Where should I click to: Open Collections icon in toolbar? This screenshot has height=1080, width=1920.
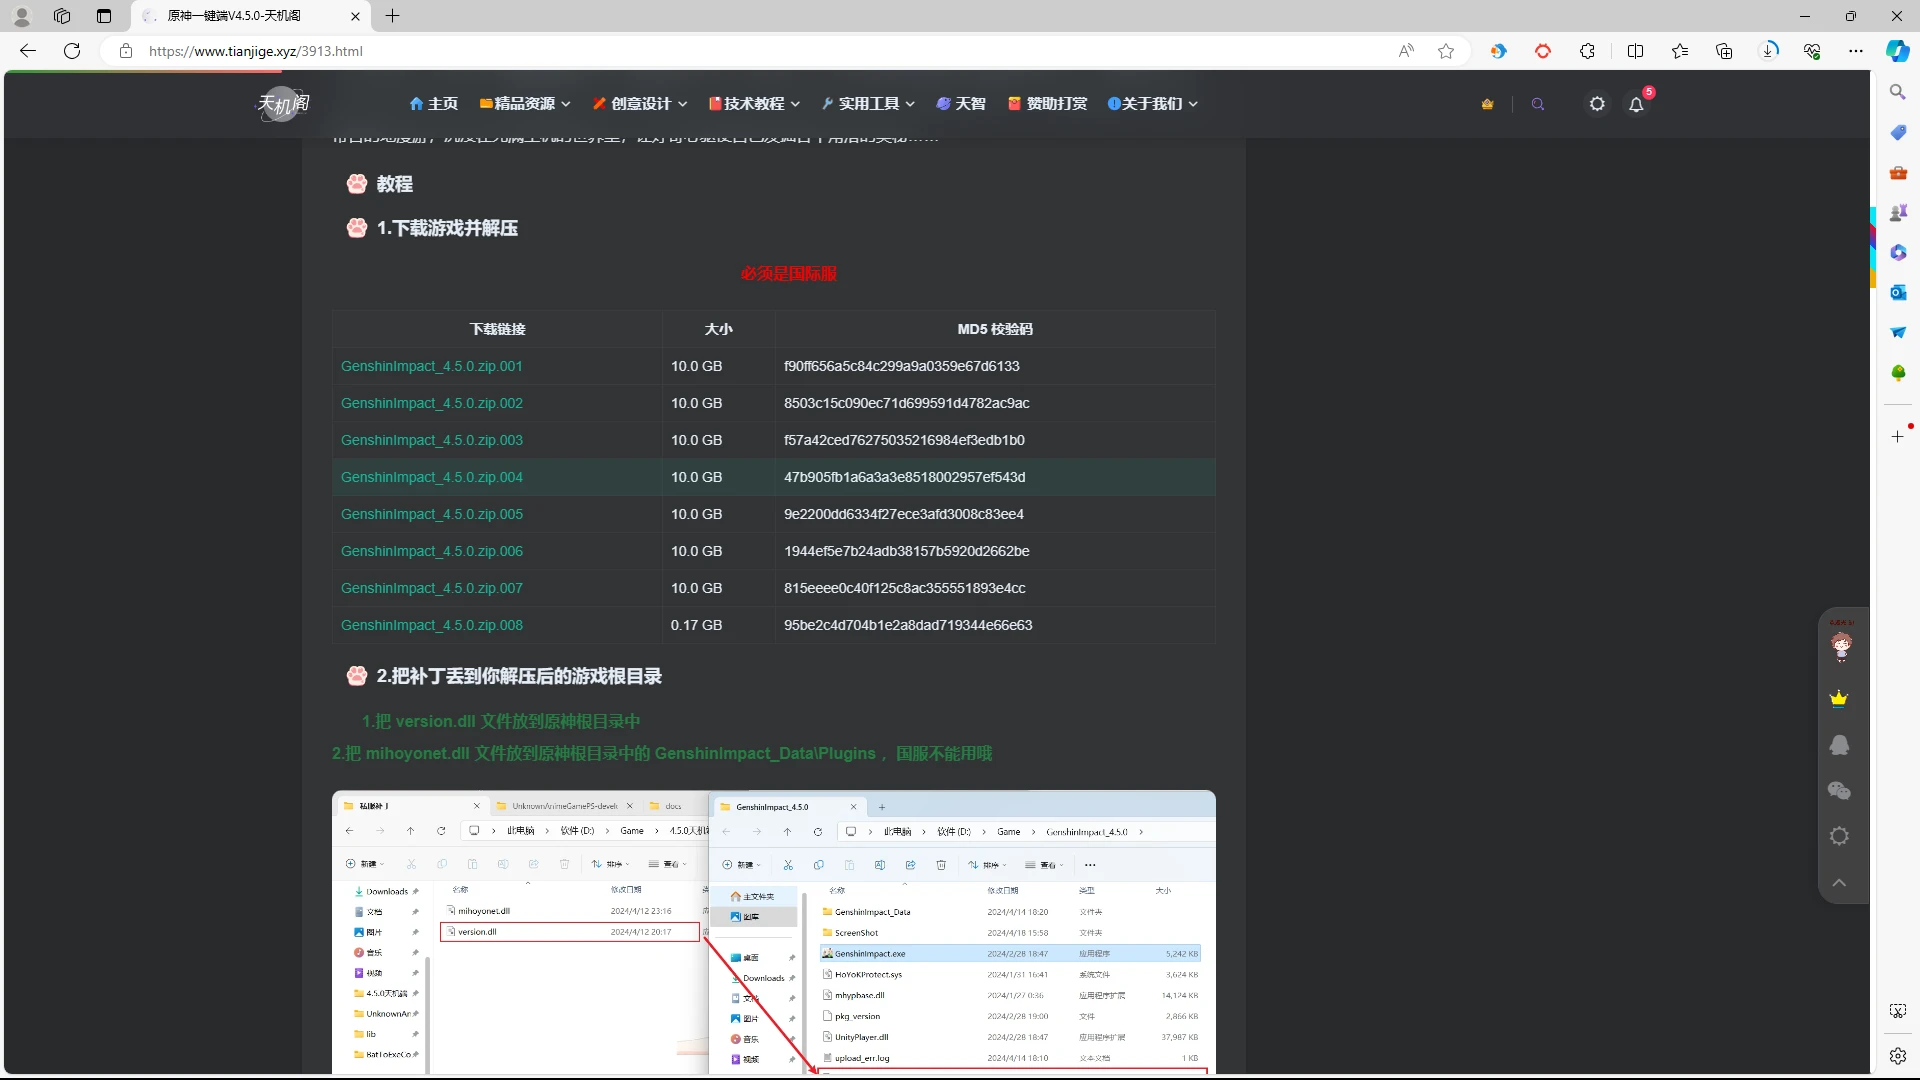click(1724, 51)
